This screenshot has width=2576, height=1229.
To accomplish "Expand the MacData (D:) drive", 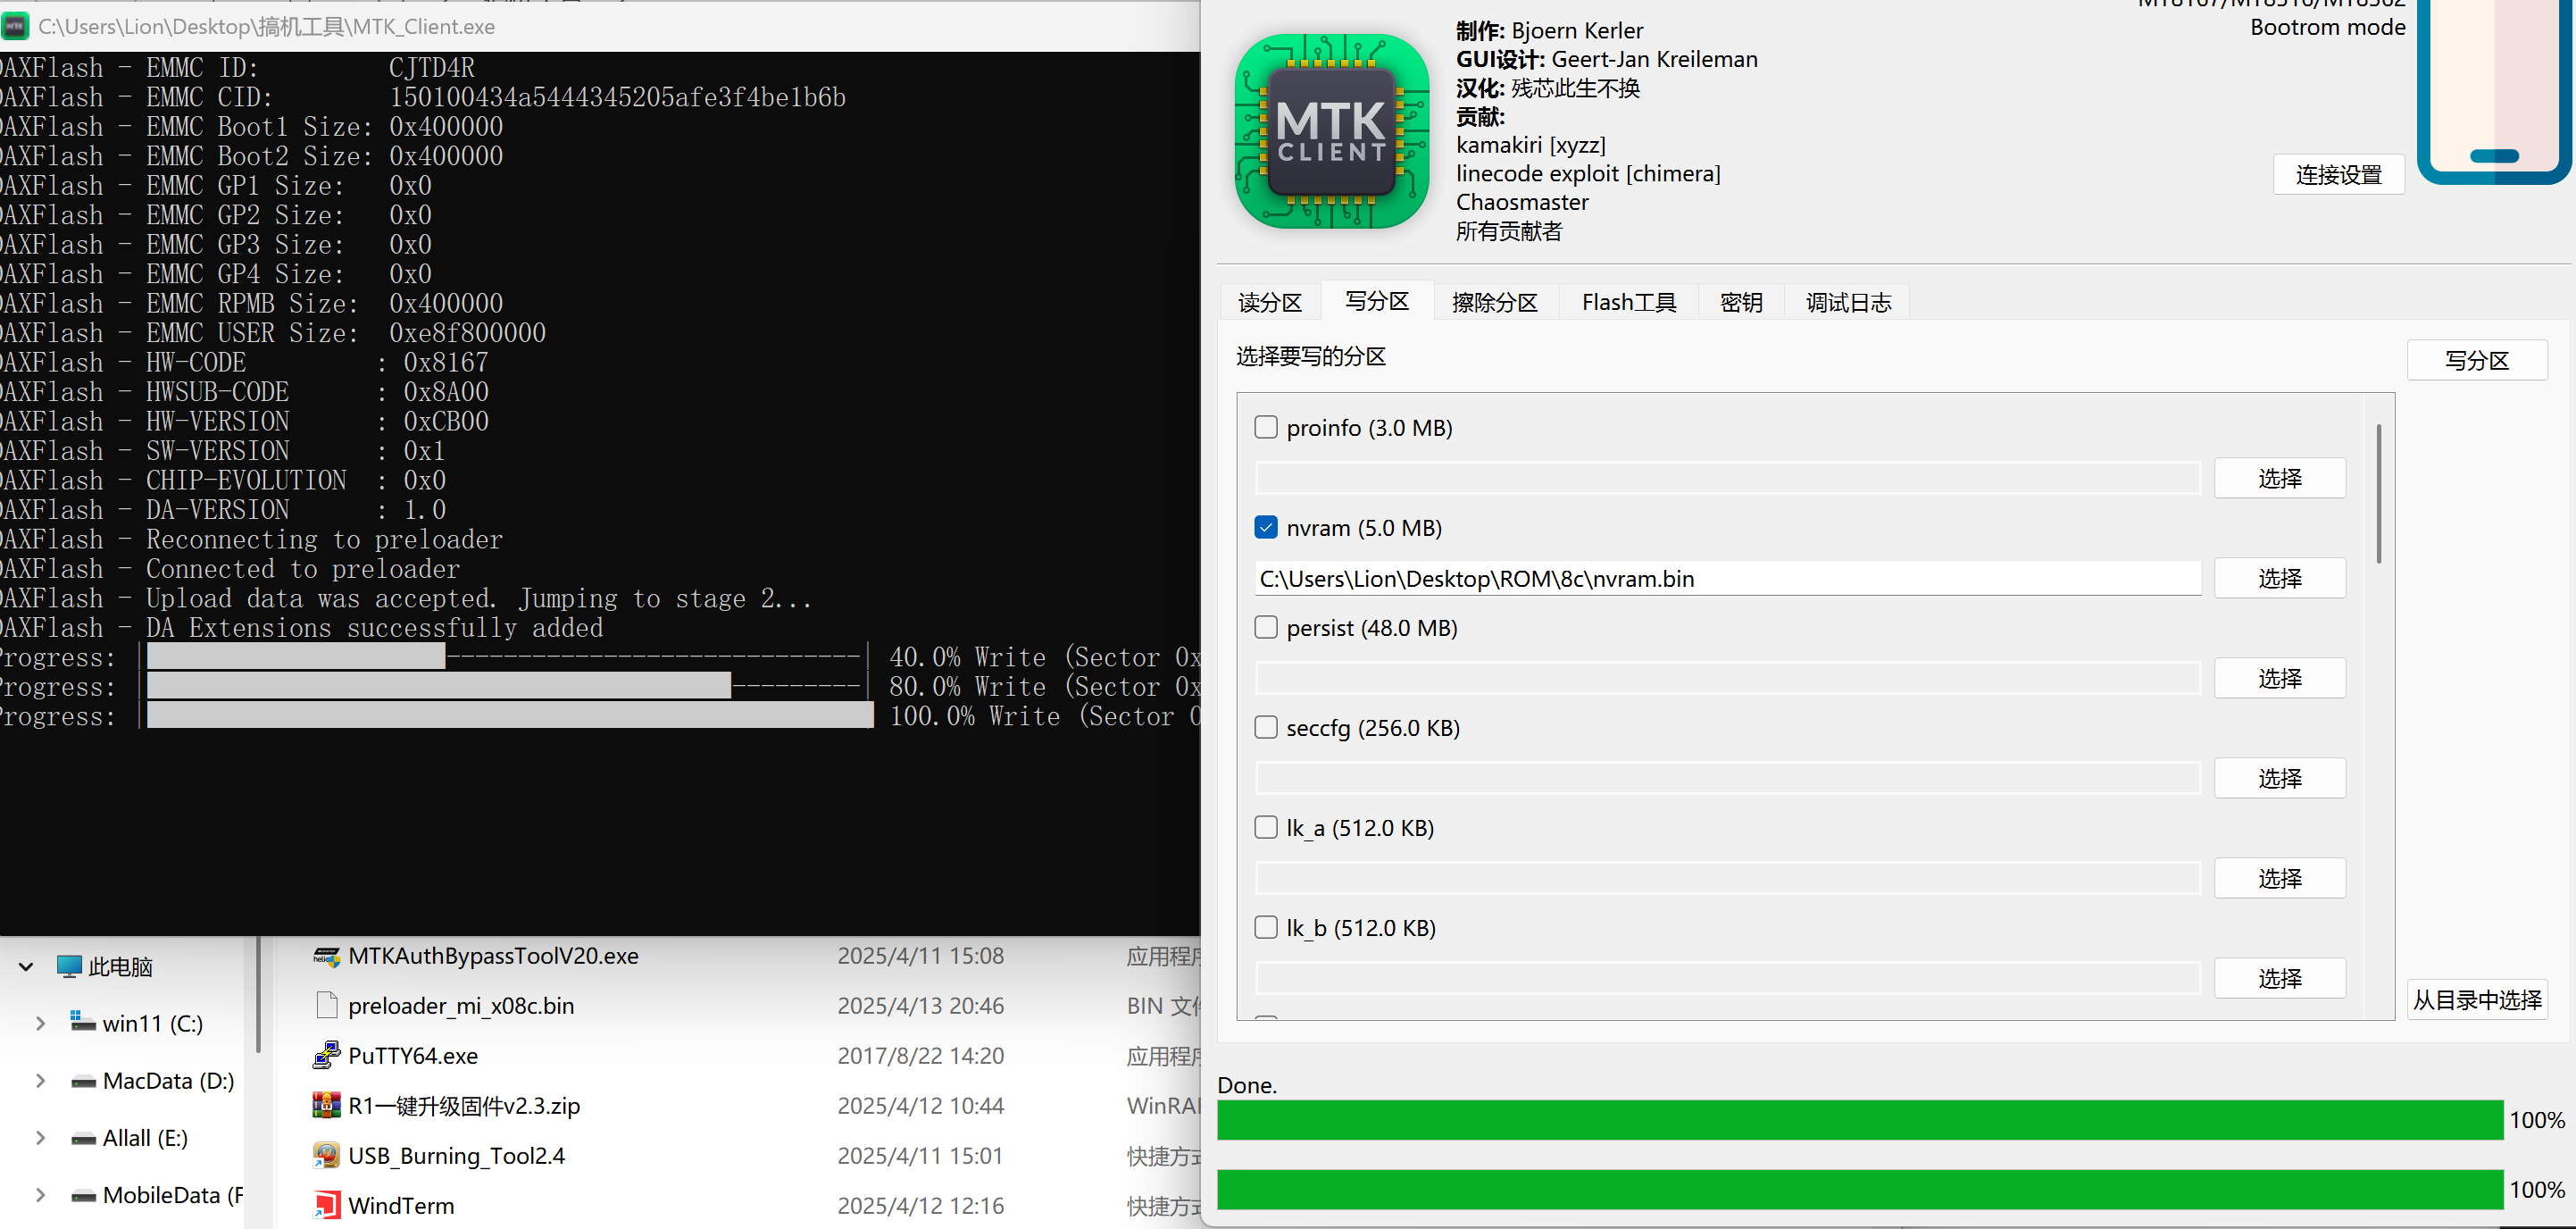I will (x=40, y=1081).
